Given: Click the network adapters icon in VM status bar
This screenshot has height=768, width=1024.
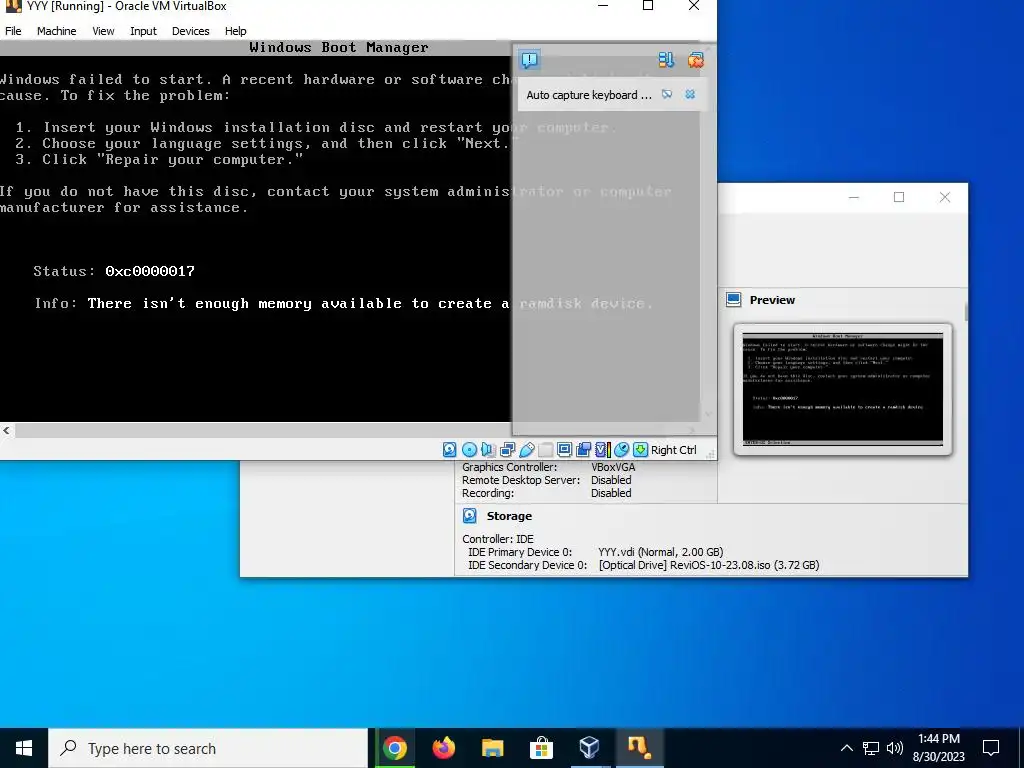Looking at the screenshot, I should click(507, 449).
